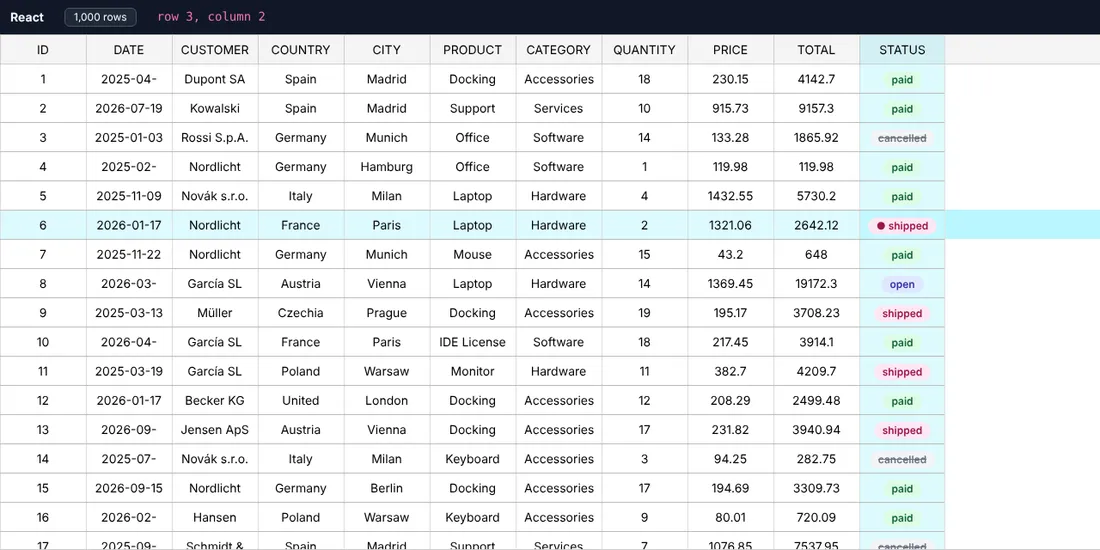Select the IDE License product cell
The image size is (1100, 550).
point(473,342)
